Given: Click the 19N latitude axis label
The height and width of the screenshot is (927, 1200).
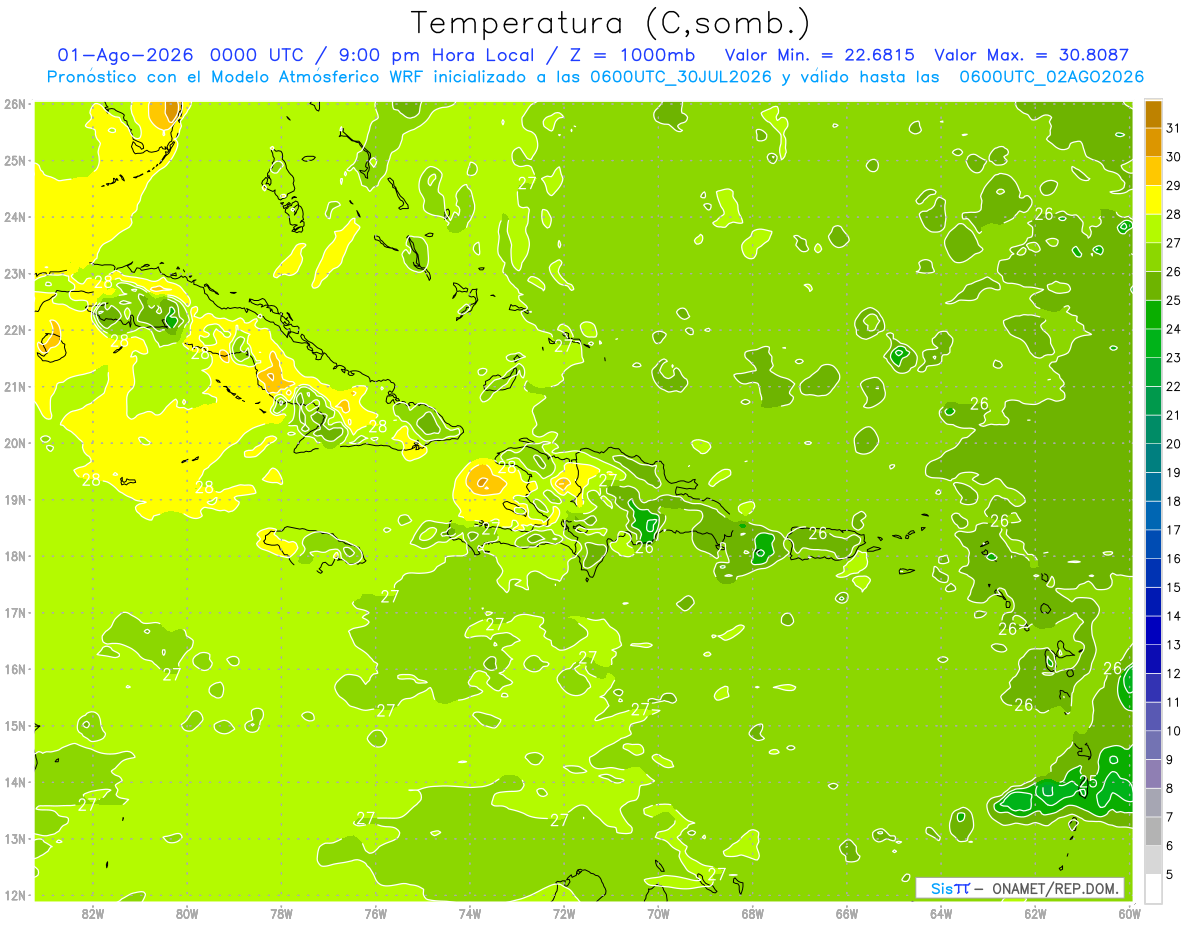Looking at the screenshot, I should [15, 499].
